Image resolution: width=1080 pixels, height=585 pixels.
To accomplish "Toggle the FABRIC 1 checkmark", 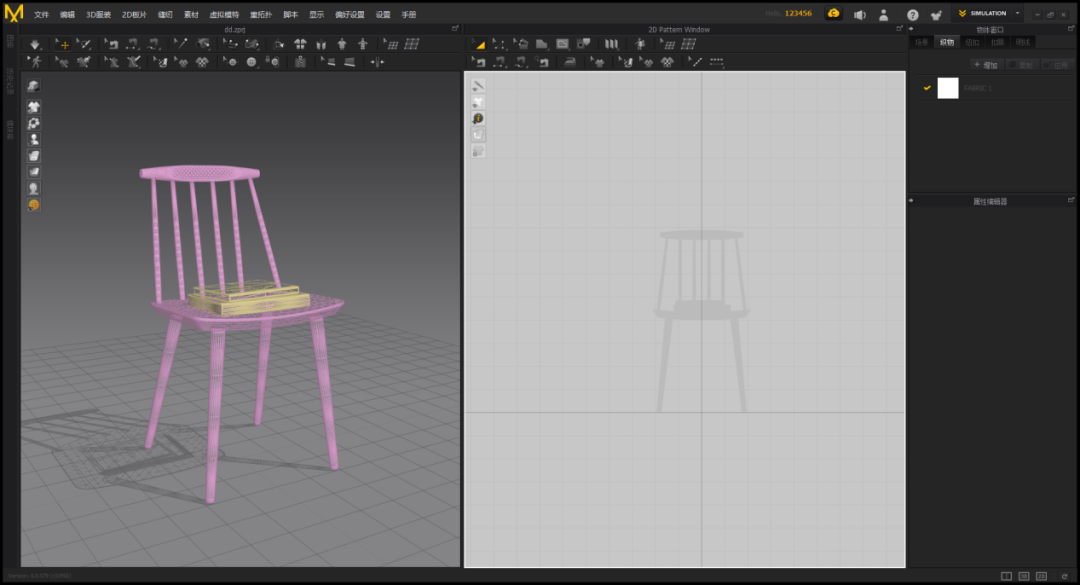I will point(927,88).
